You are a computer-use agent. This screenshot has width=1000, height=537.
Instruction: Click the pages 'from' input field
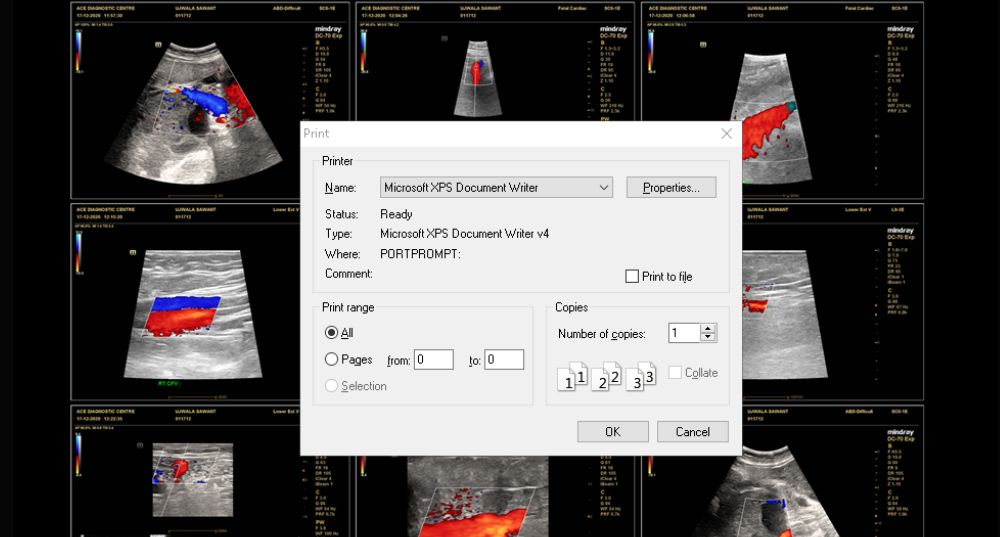(433, 360)
